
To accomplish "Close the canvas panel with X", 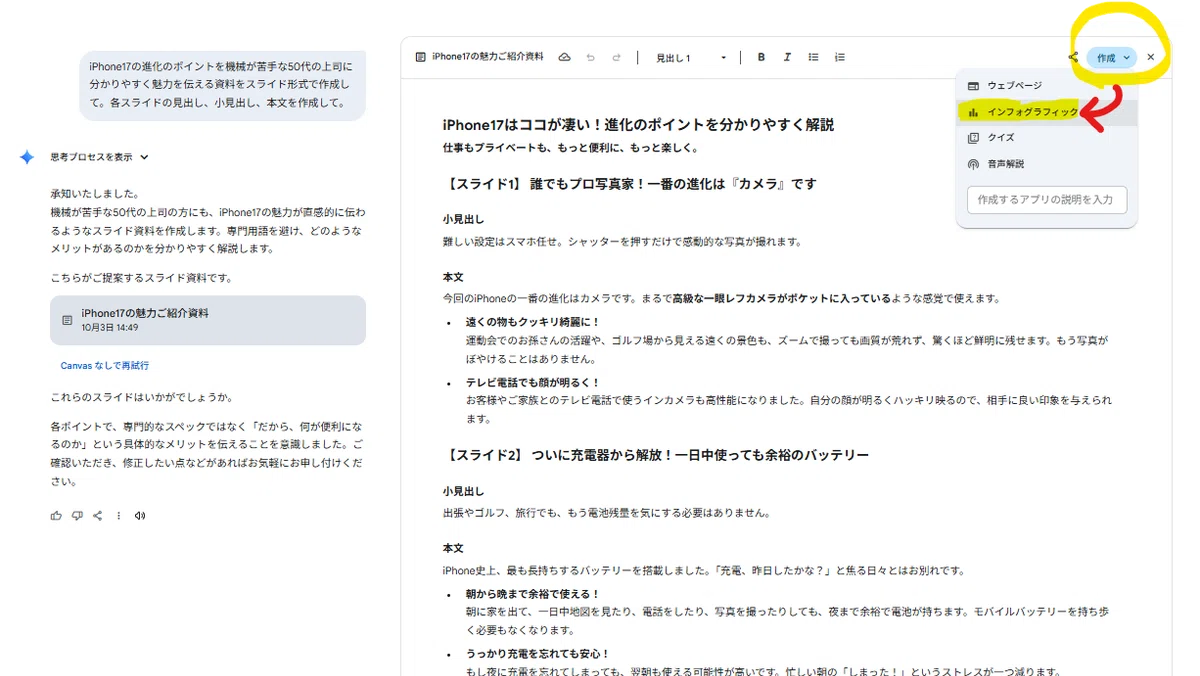I will 1151,58.
